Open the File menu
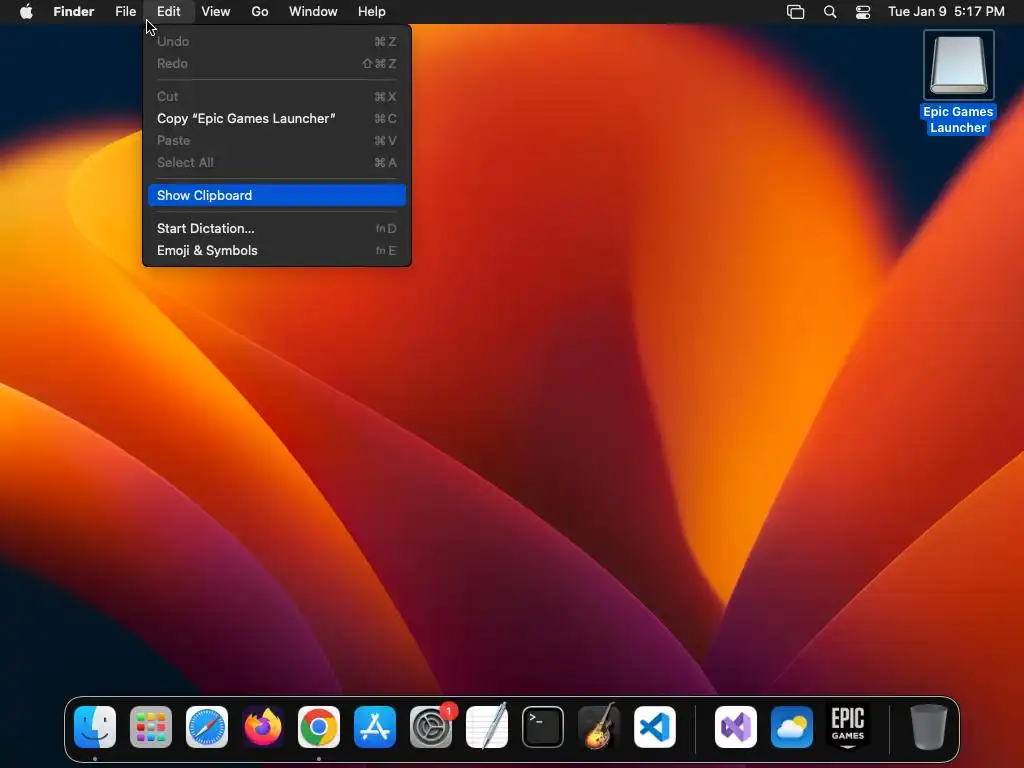This screenshot has height=768, width=1024. pyautogui.click(x=125, y=12)
